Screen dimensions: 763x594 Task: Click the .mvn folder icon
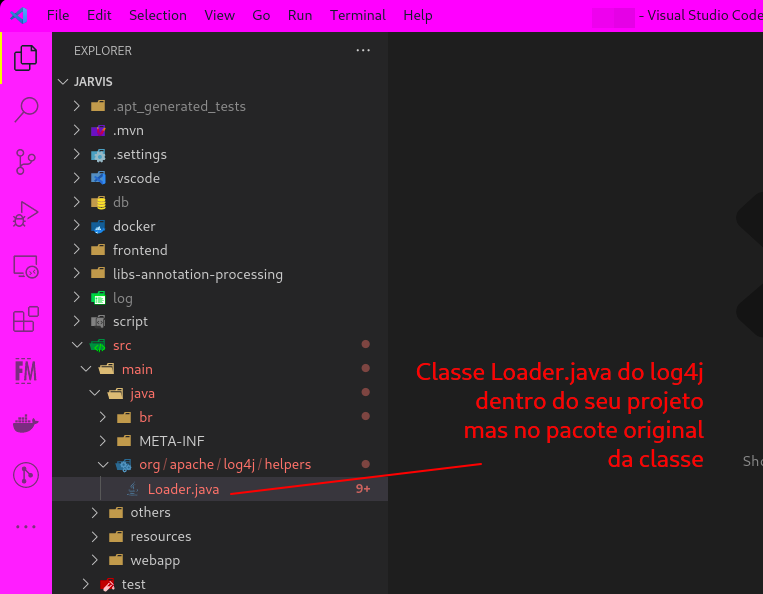[98, 130]
